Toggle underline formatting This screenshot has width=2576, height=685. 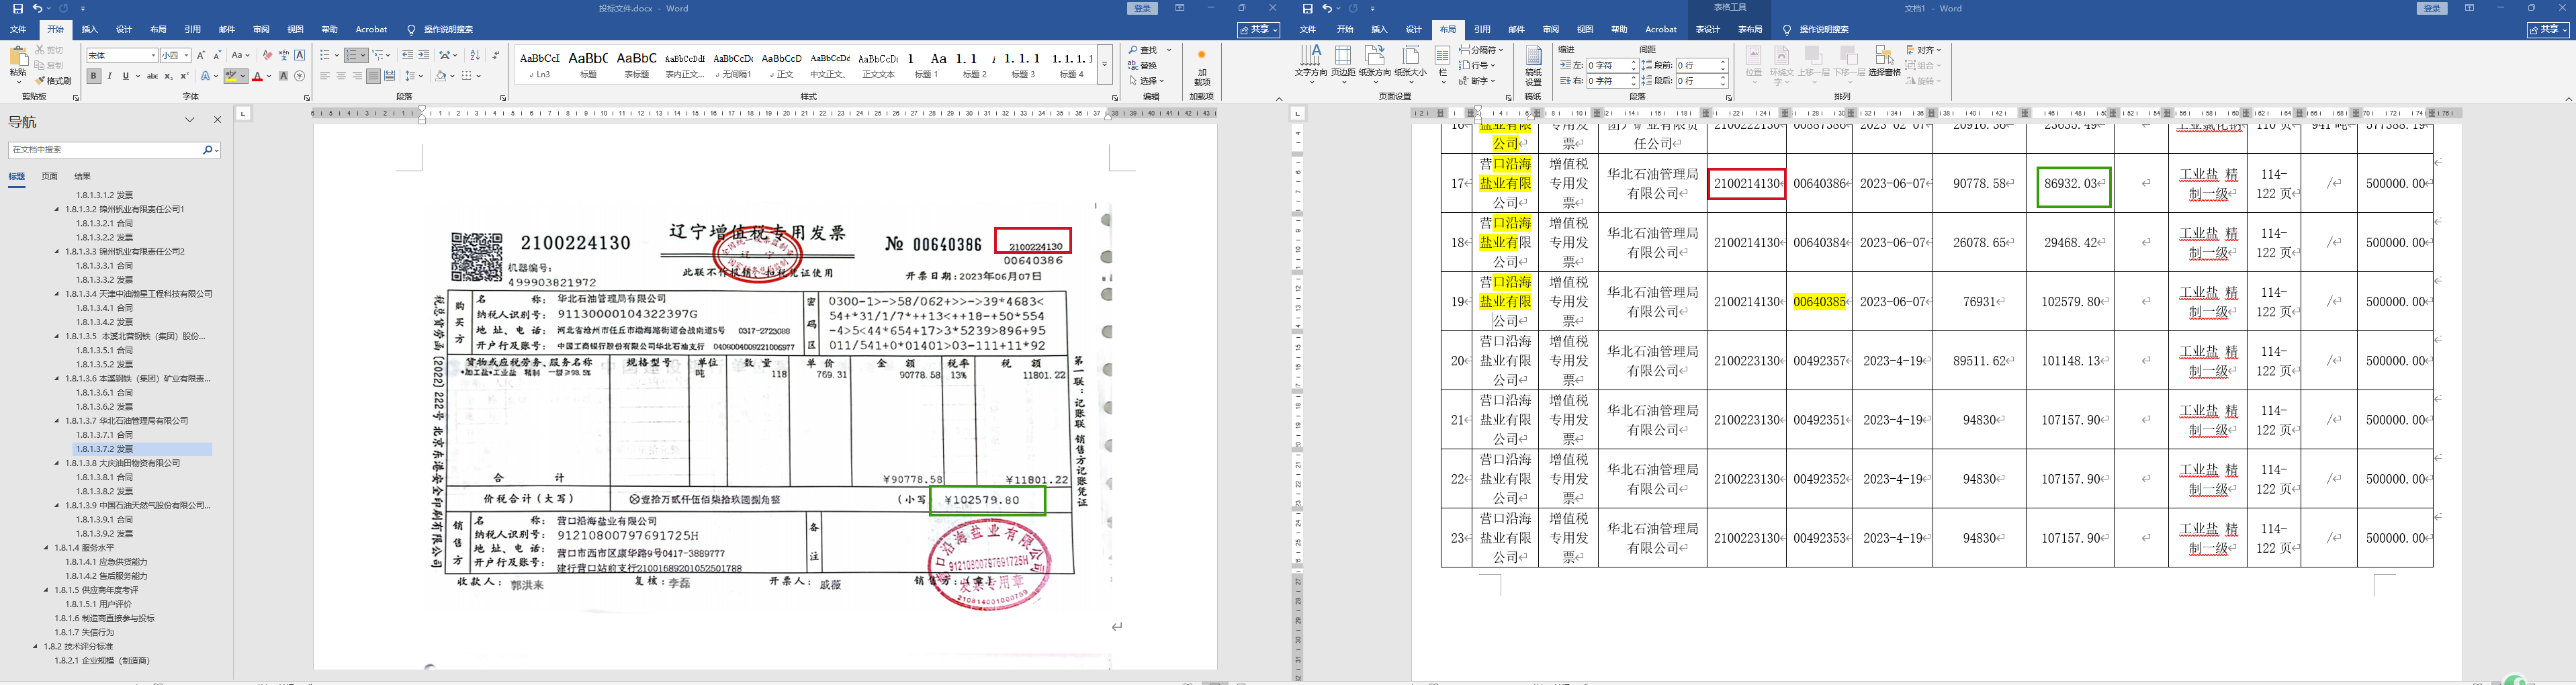(125, 76)
